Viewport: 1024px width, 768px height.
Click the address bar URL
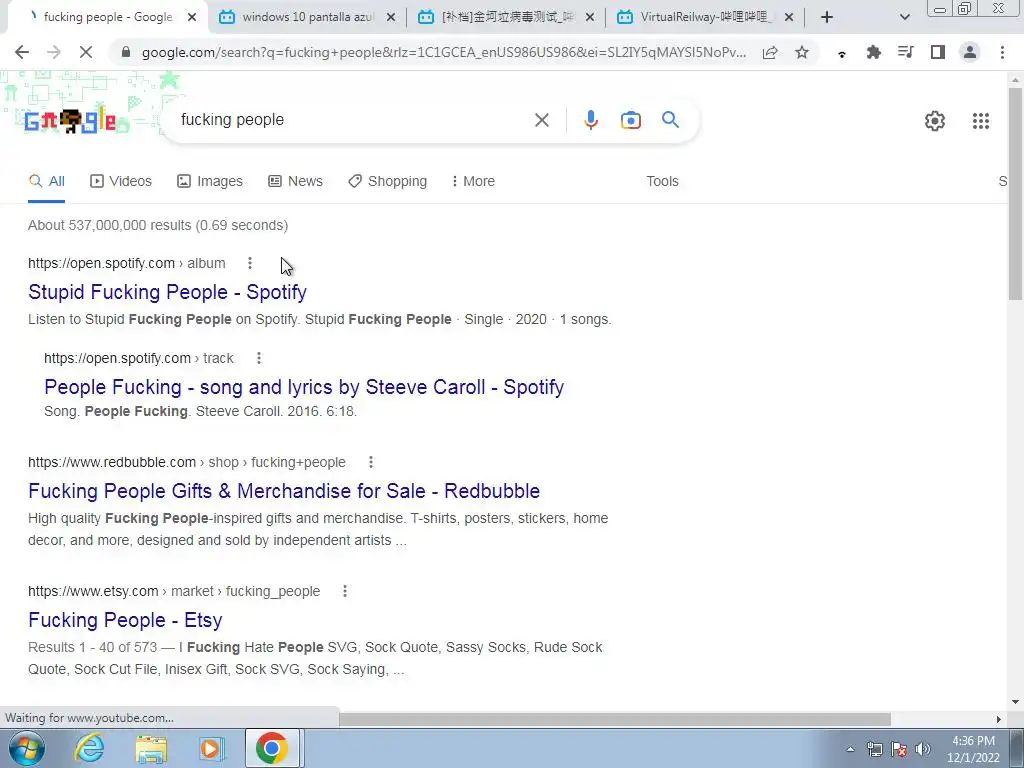tap(444, 52)
